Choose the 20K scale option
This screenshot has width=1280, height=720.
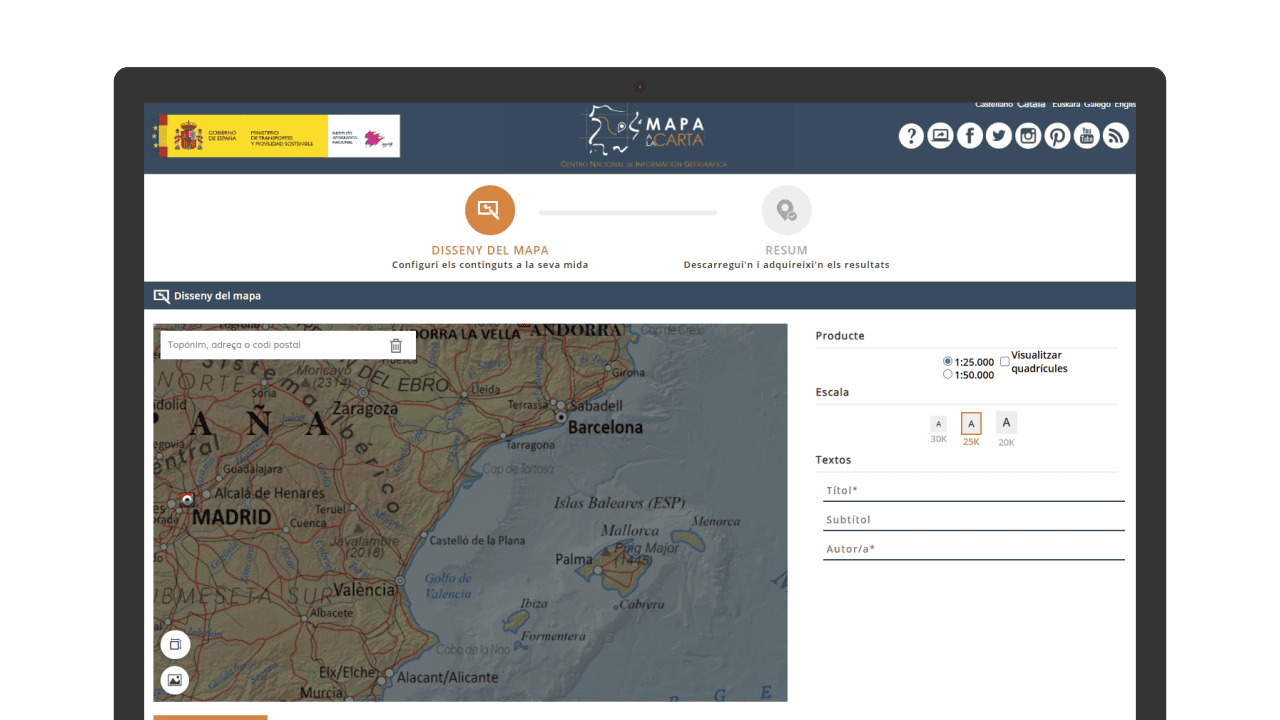(x=1006, y=423)
